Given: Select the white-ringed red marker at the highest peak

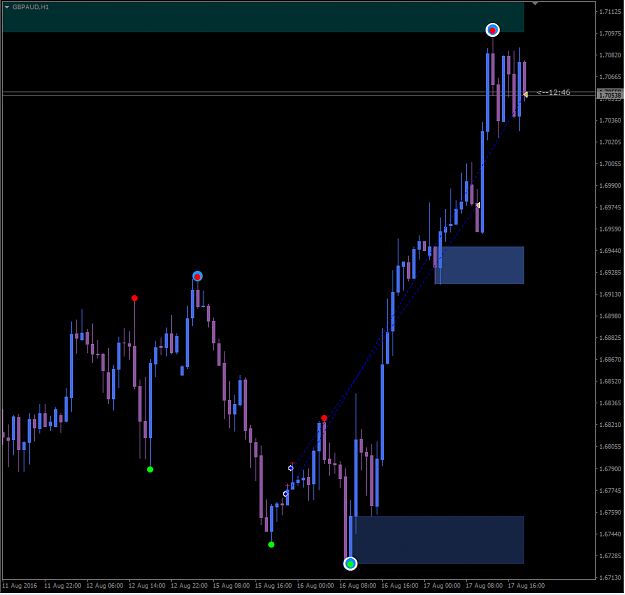Looking at the screenshot, I should pos(493,30).
